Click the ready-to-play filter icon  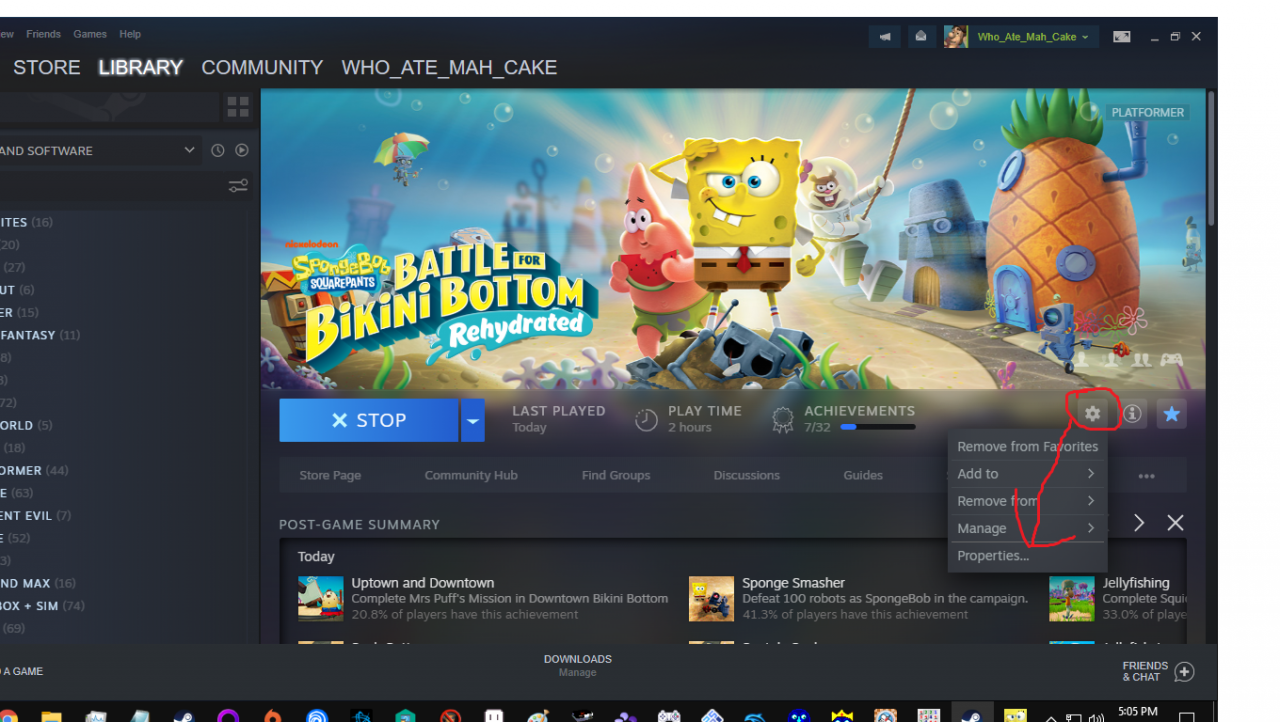pyautogui.click(x=242, y=150)
